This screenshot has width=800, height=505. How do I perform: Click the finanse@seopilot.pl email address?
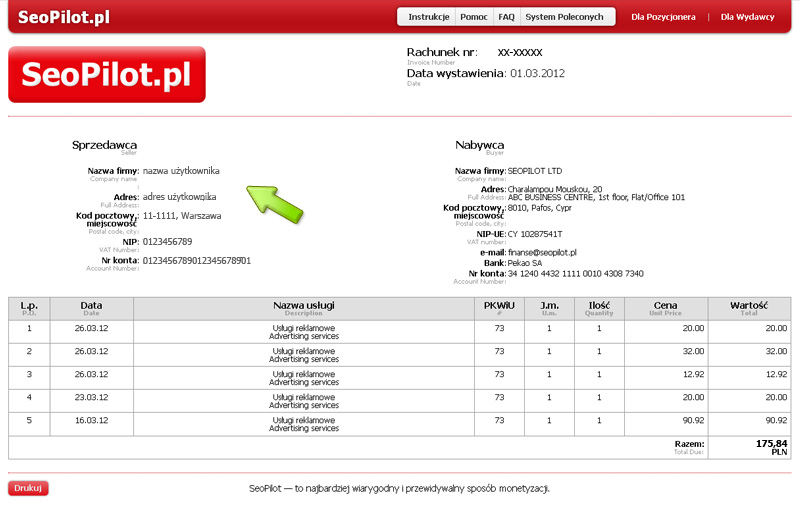click(x=542, y=253)
